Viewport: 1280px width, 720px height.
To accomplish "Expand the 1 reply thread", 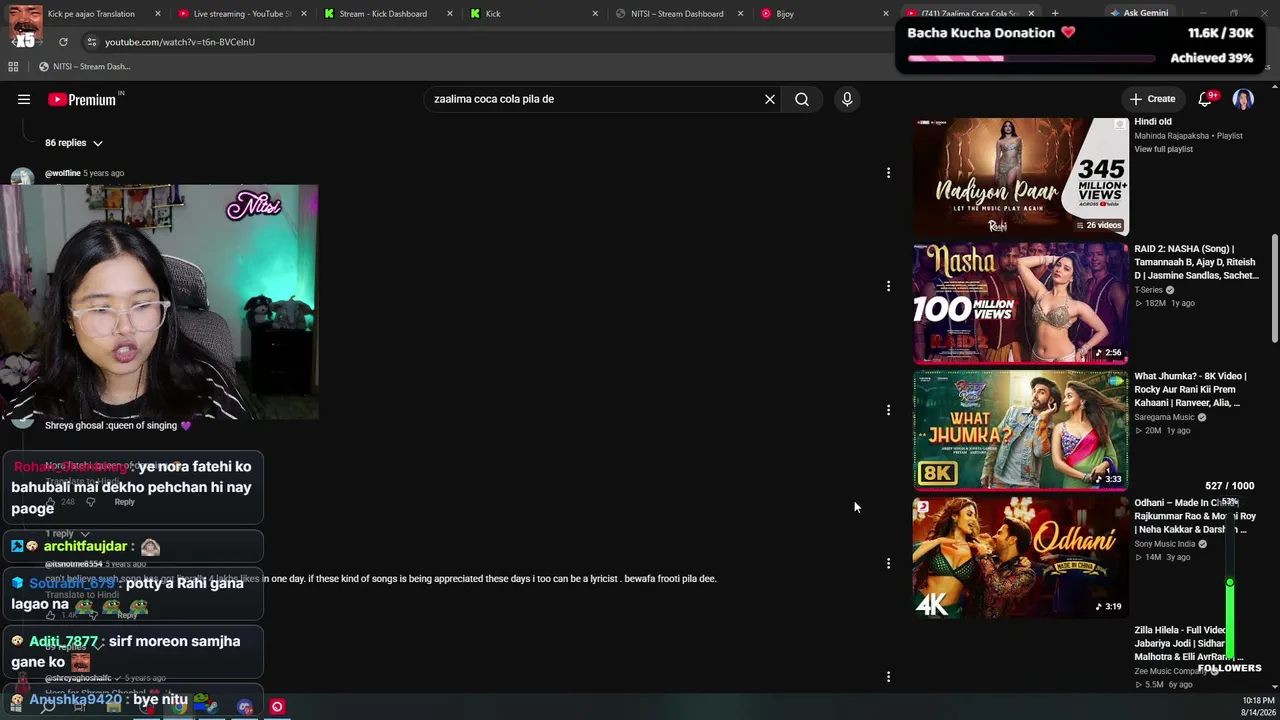I will coord(67,534).
